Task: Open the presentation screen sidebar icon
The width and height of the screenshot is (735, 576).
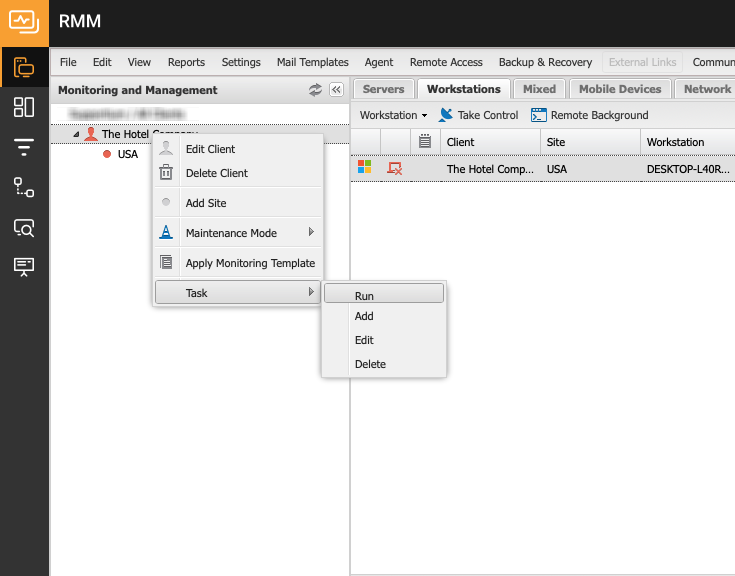Action: (24, 267)
